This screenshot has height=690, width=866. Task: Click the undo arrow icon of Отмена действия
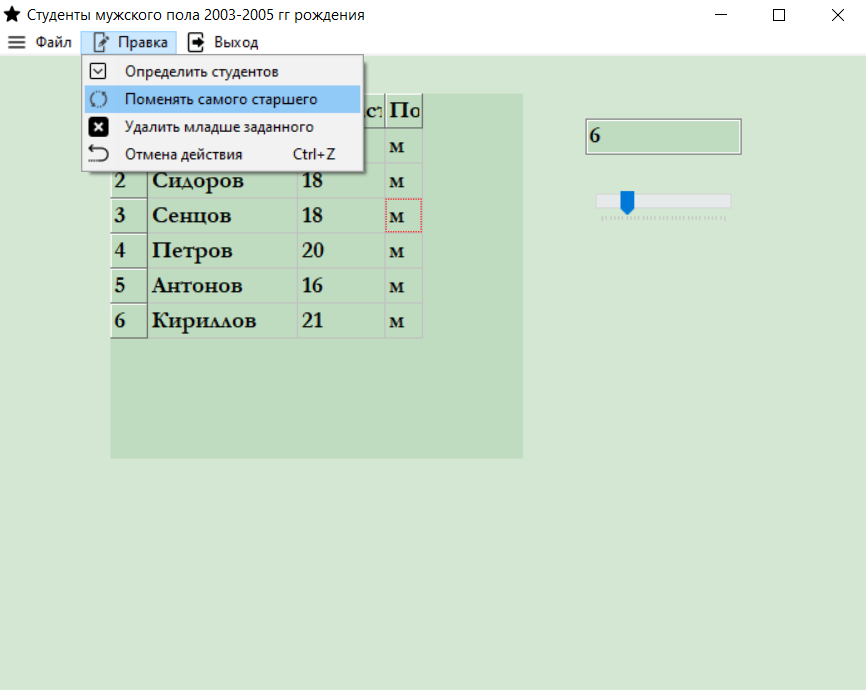[x=98, y=154]
